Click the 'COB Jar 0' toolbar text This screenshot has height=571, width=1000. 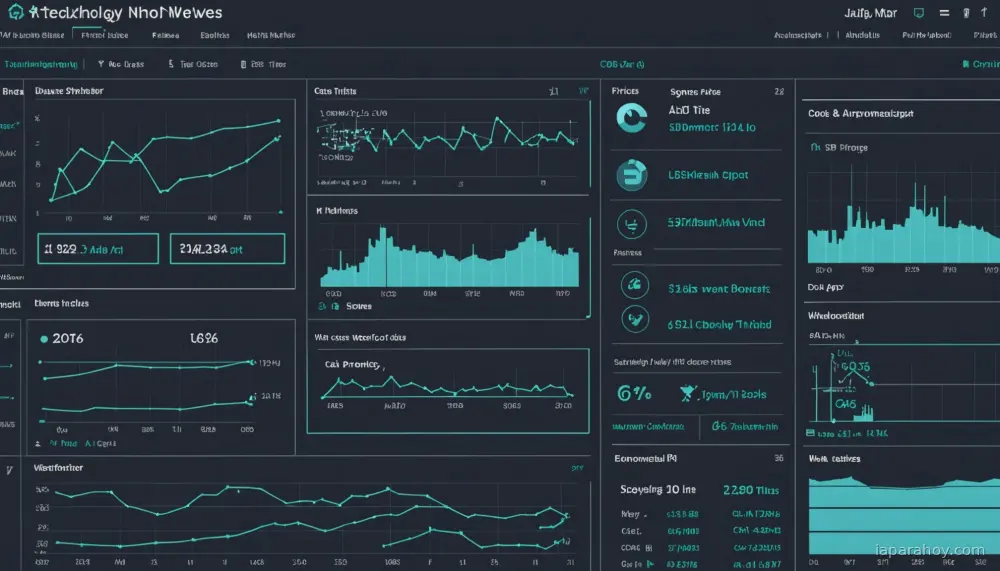pyautogui.click(x=622, y=64)
